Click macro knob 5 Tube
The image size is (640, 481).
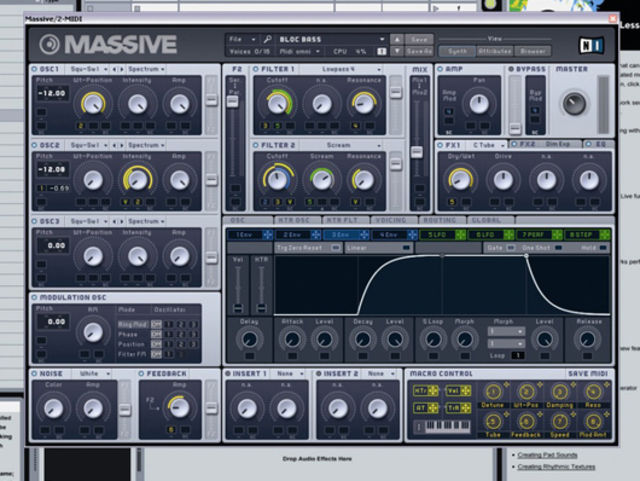click(x=493, y=421)
